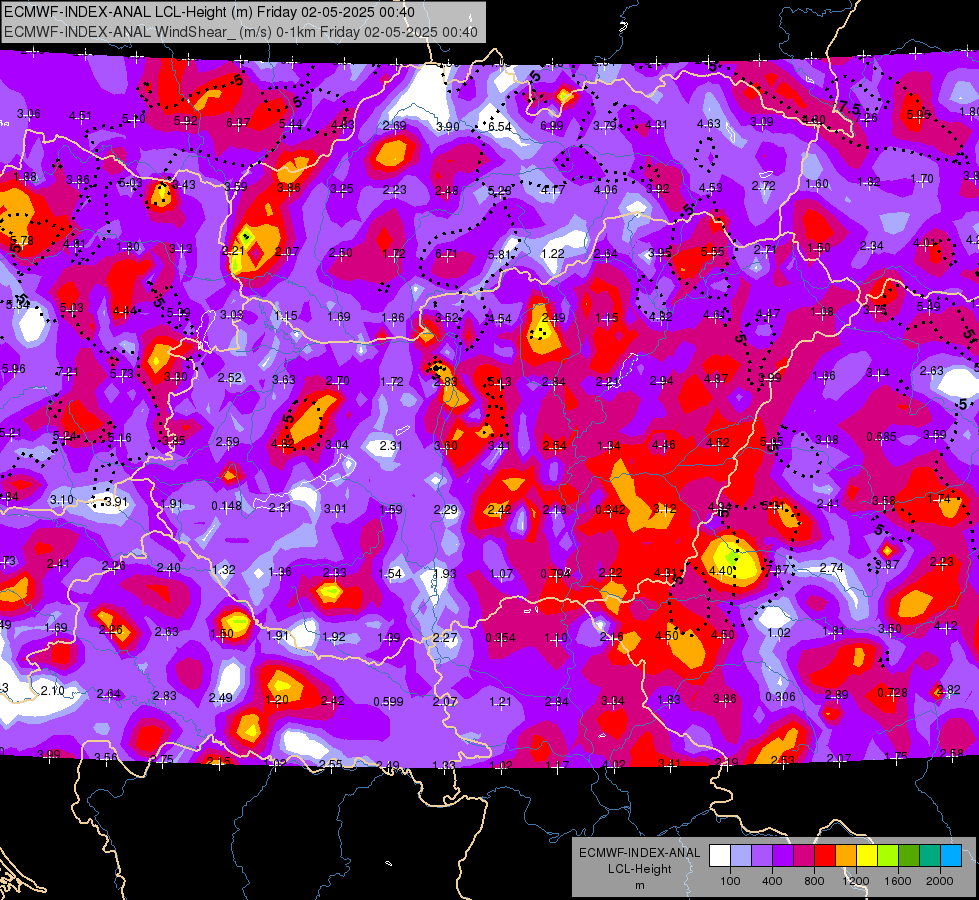Click the wind shear value 0.306
The width and height of the screenshot is (979, 900).
(780, 696)
